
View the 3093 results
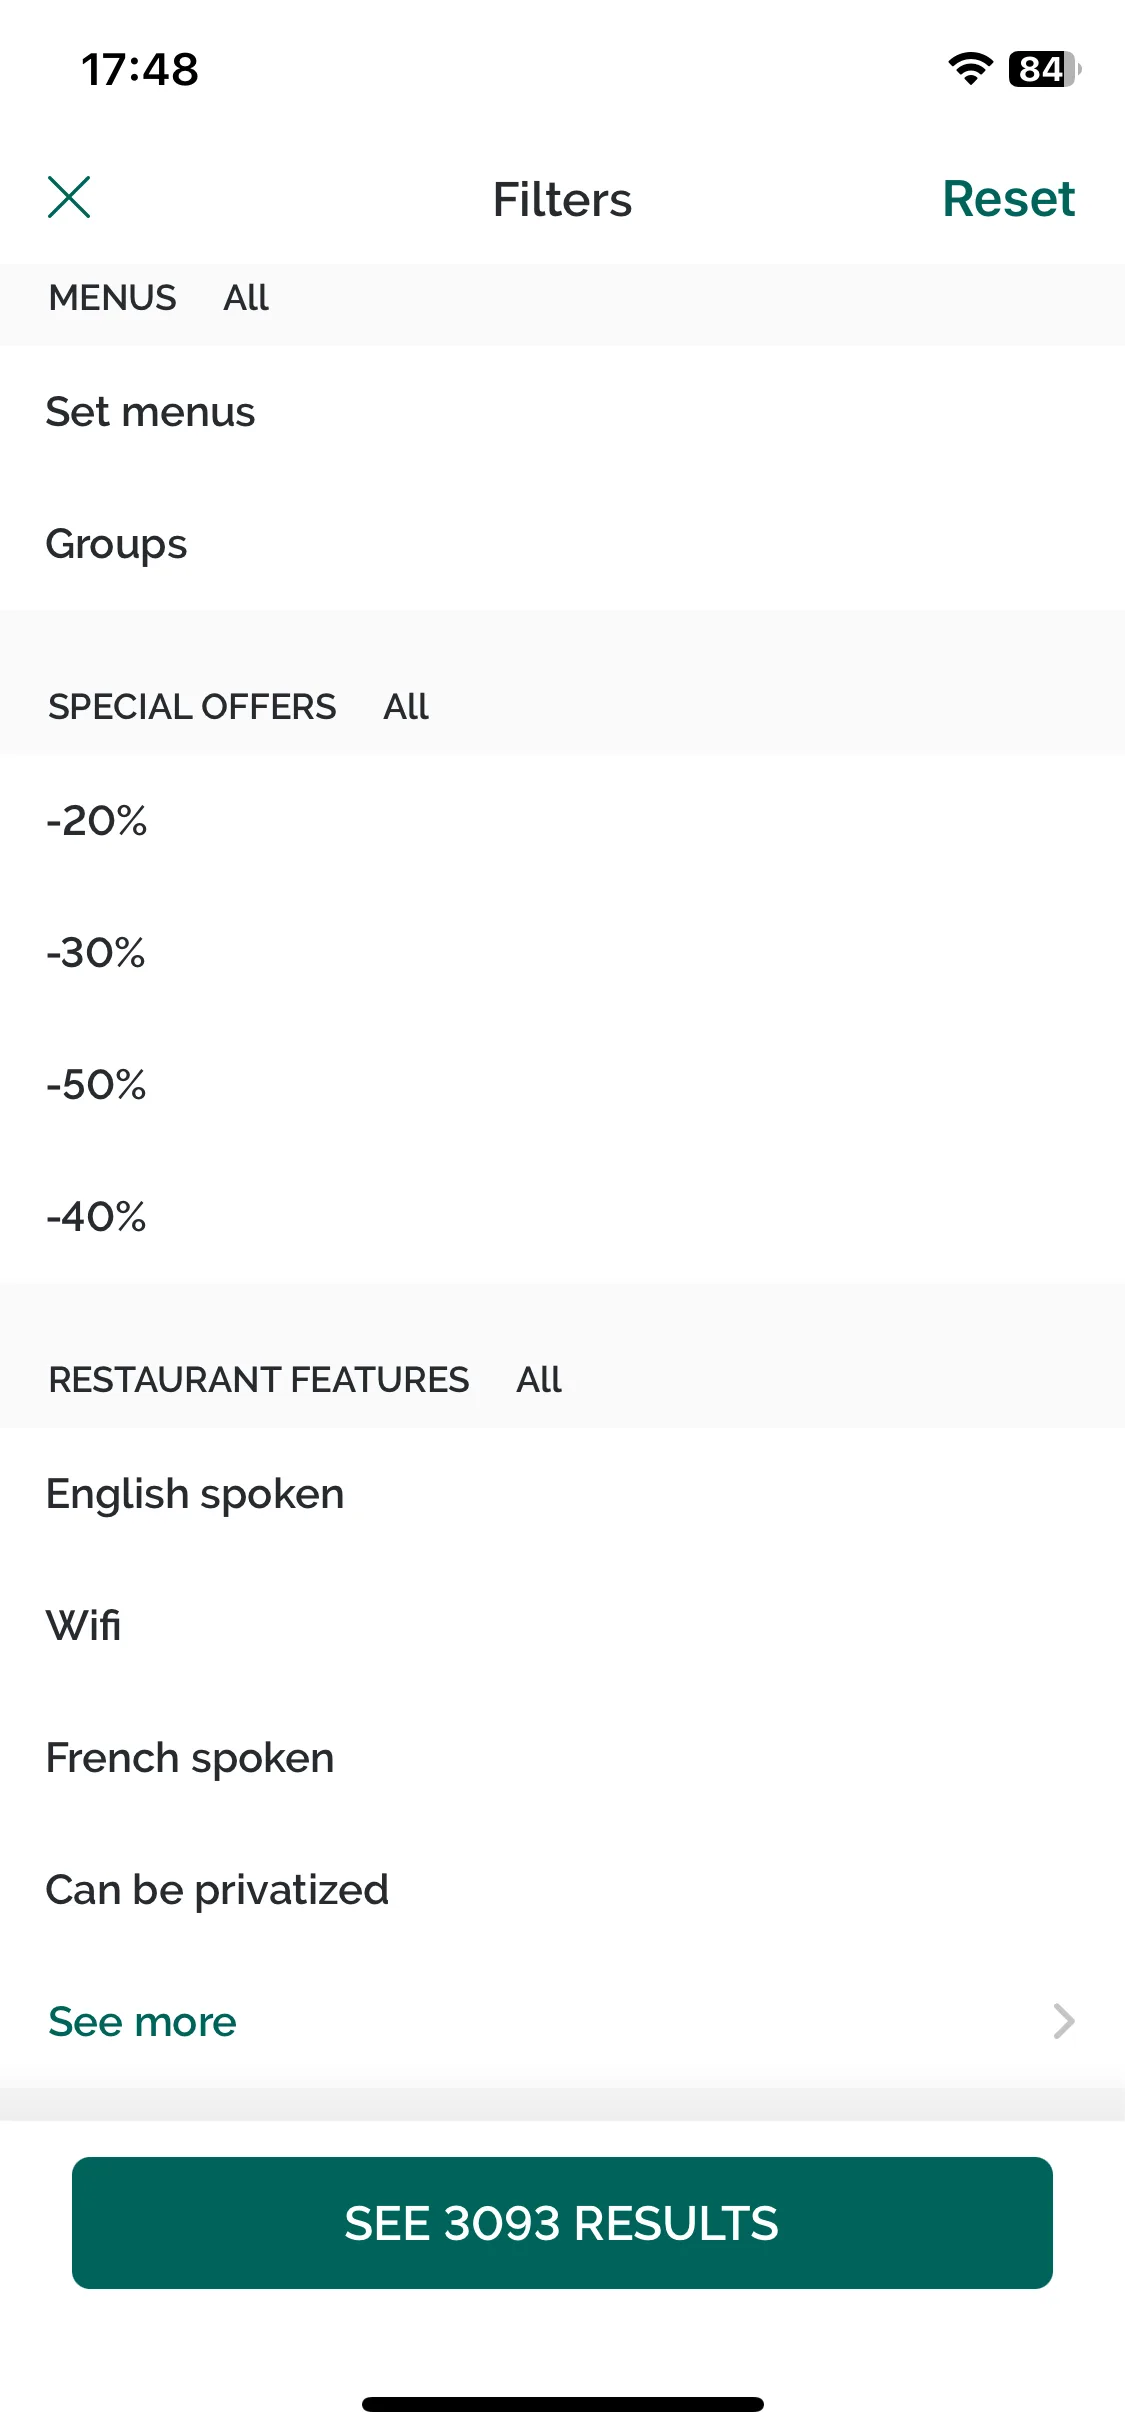point(562,2223)
